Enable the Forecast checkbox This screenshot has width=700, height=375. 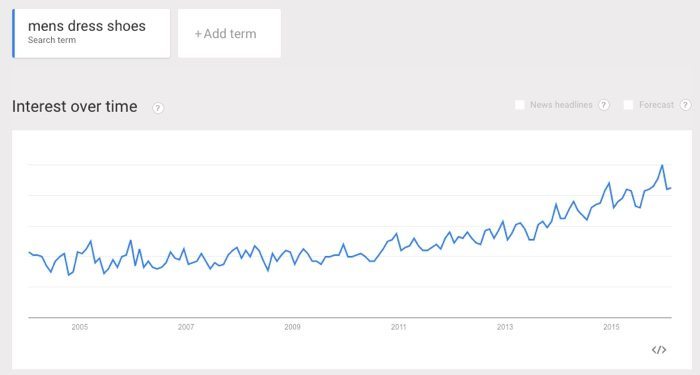point(629,105)
